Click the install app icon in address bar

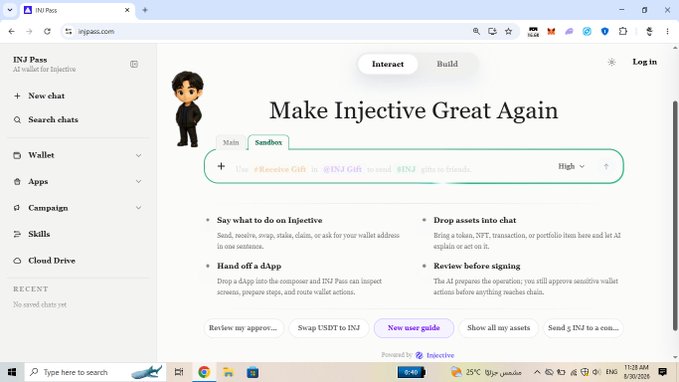(492, 31)
